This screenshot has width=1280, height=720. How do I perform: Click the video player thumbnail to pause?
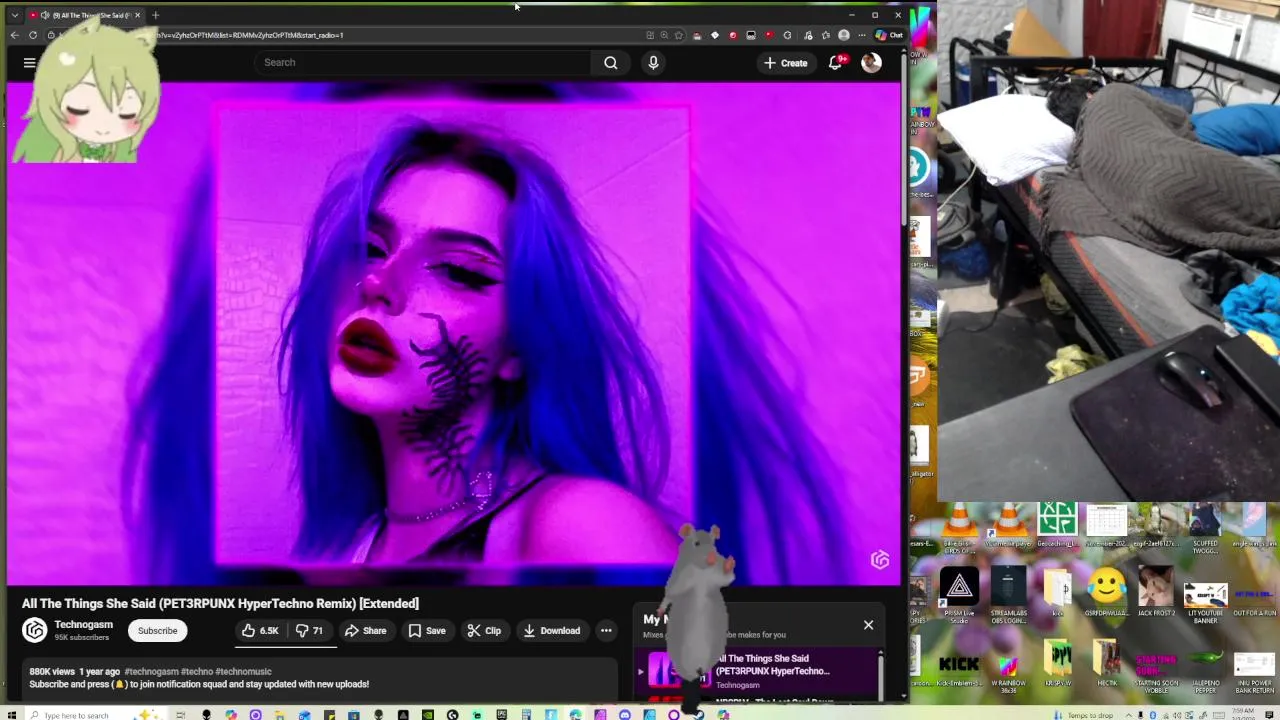click(453, 333)
